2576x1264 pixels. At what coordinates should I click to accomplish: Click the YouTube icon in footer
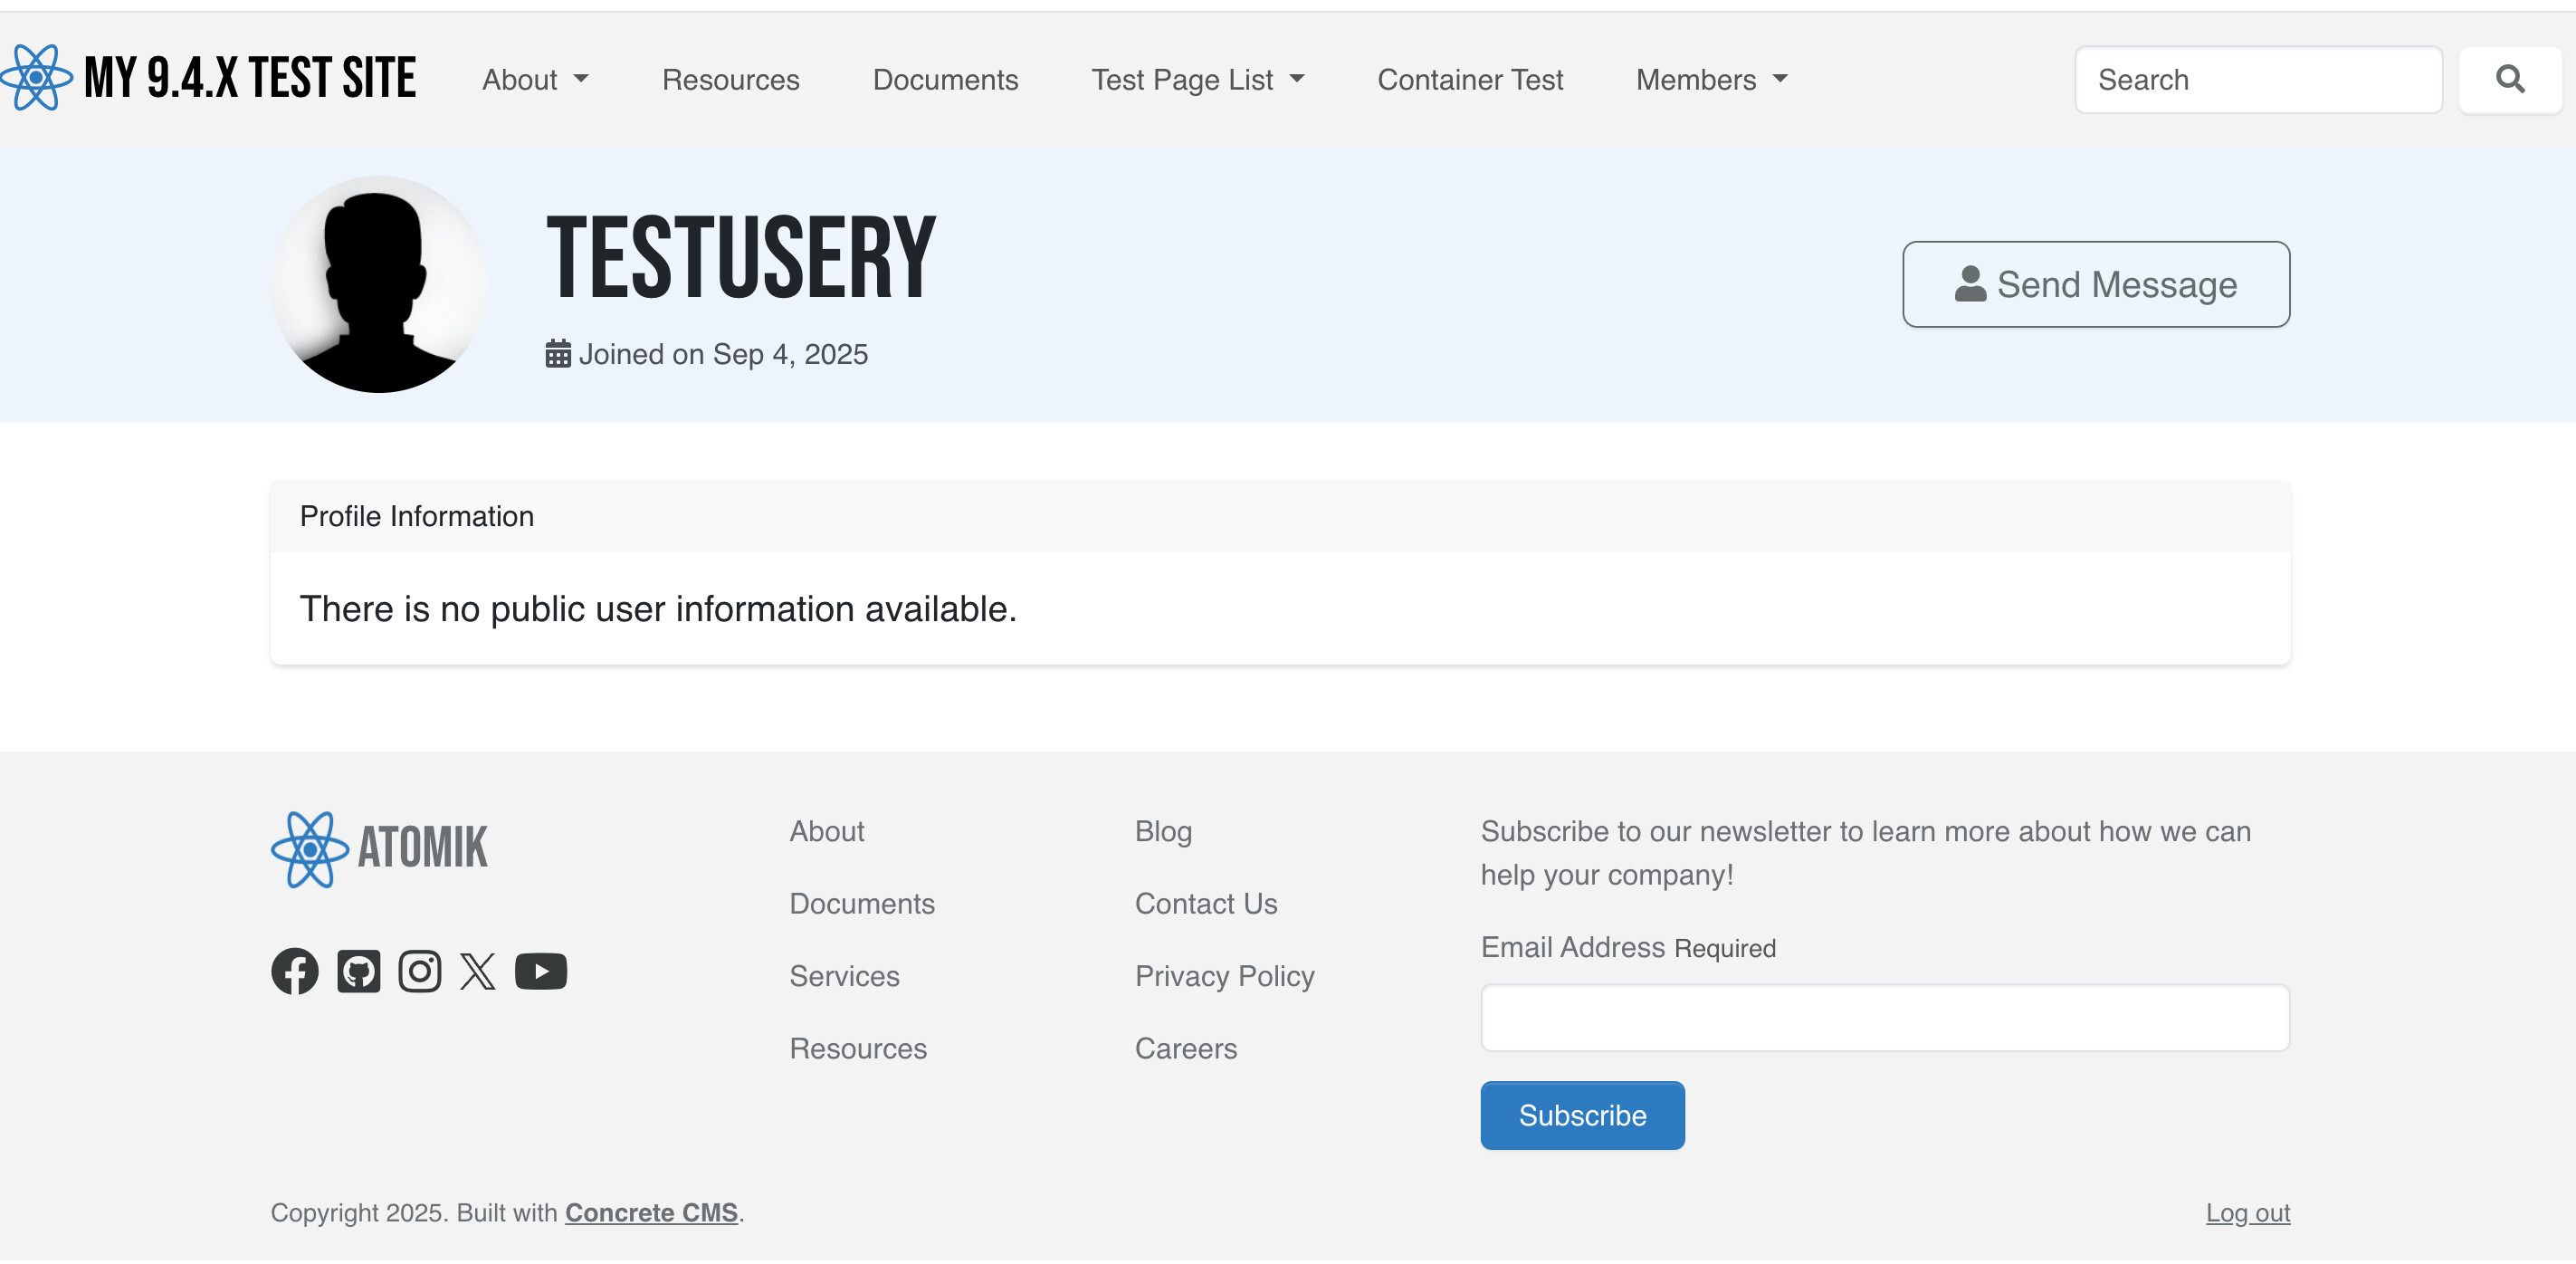pyautogui.click(x=540, y=971)
